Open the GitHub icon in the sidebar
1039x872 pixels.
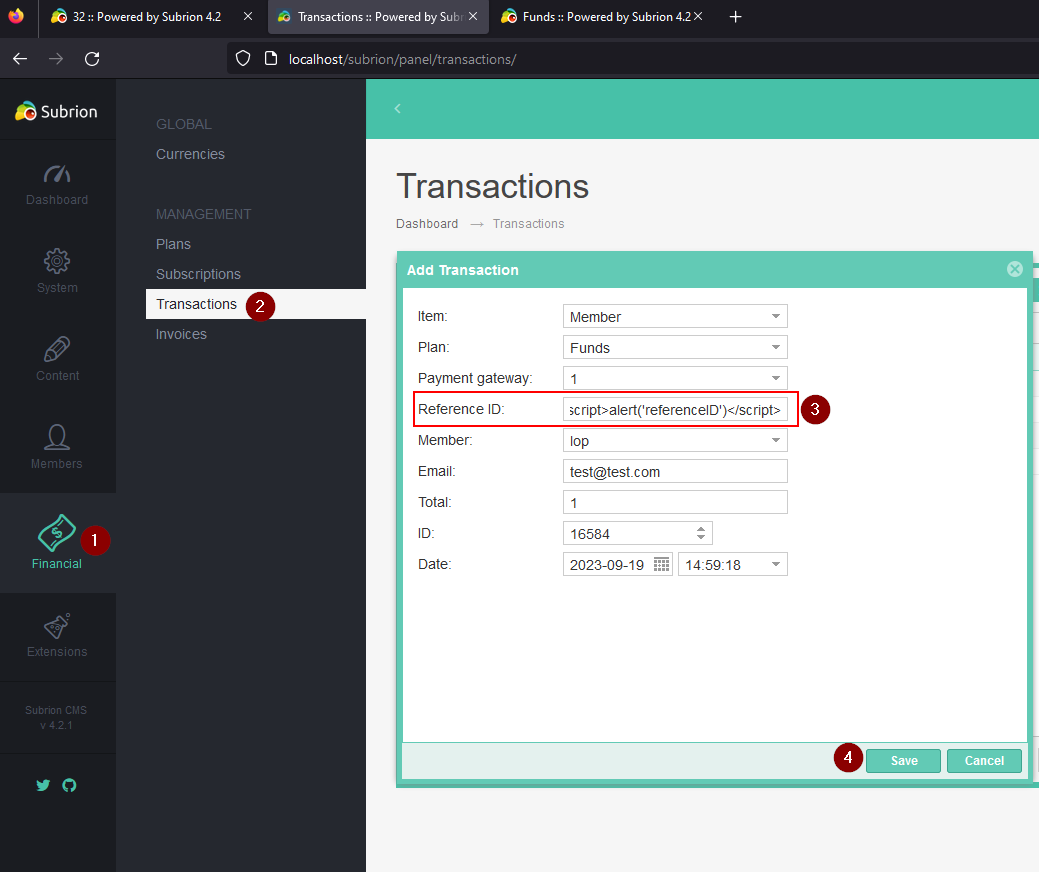69,785
